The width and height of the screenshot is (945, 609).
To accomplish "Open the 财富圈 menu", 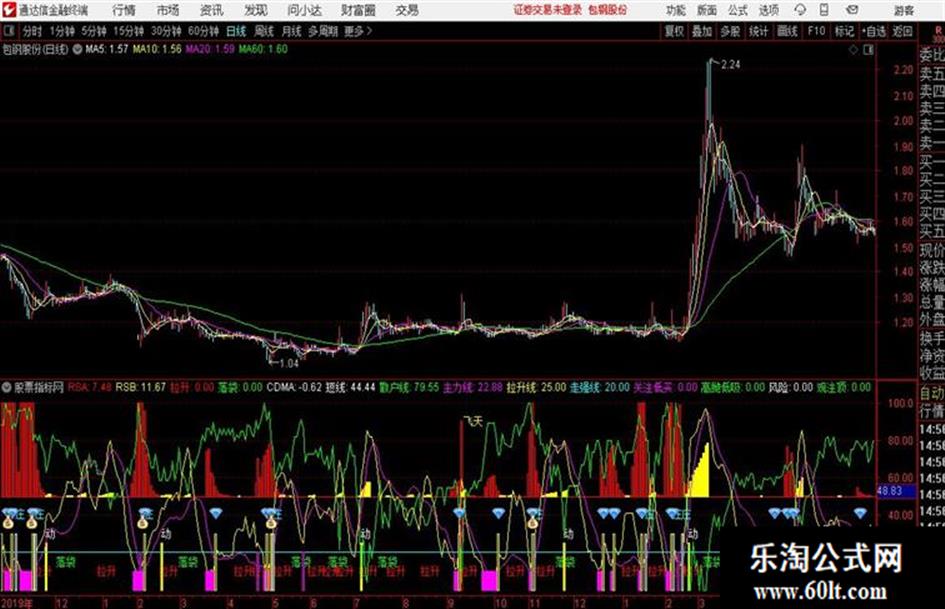I will (x=358, y=10).
